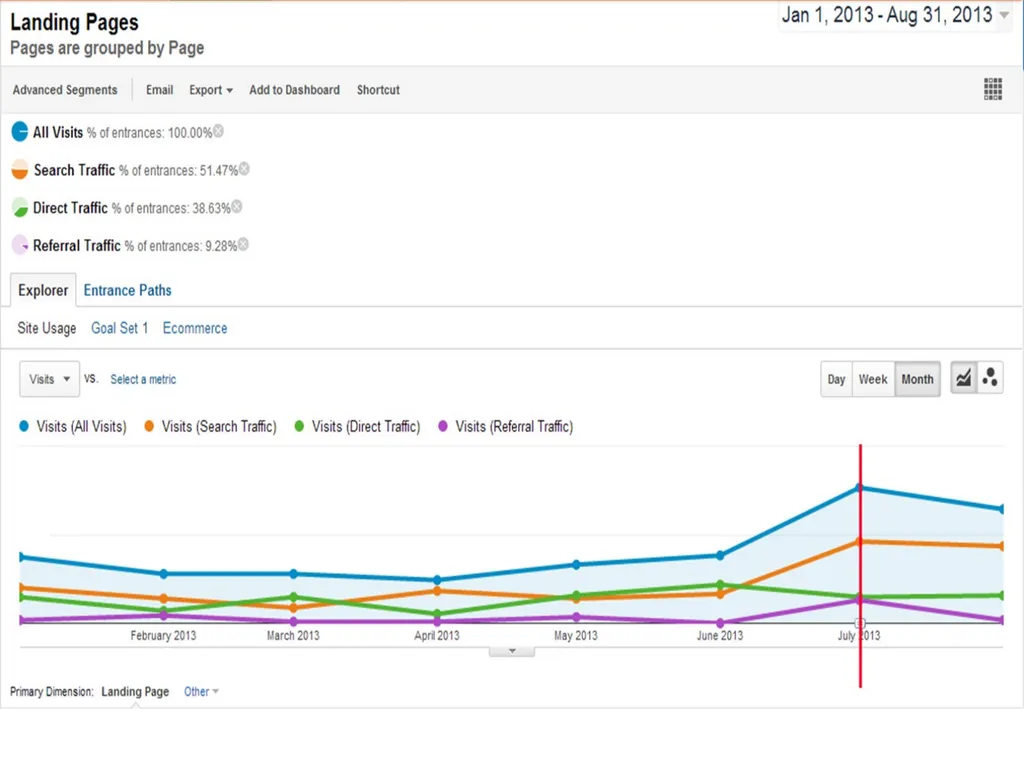
Task: Expand the chart annotations drawer arrow
Action: [x=512, y=651]
